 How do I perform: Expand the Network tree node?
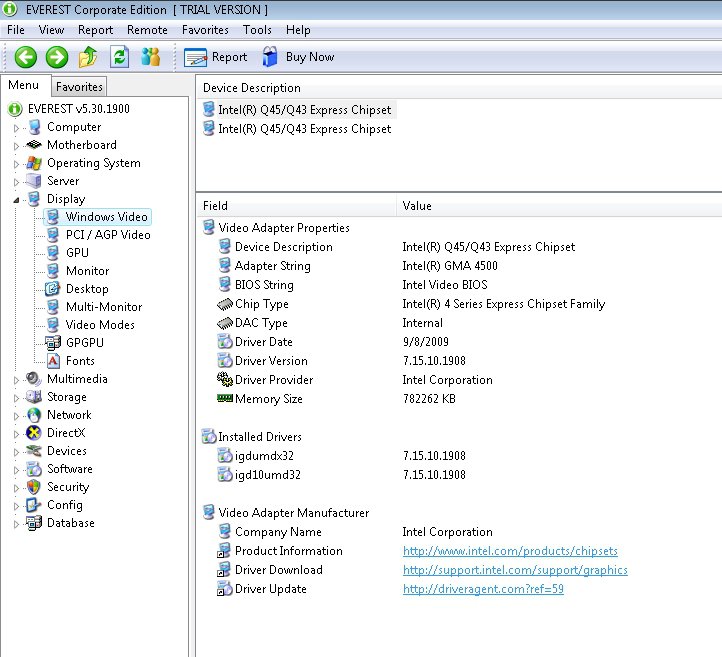coord(17,416)
